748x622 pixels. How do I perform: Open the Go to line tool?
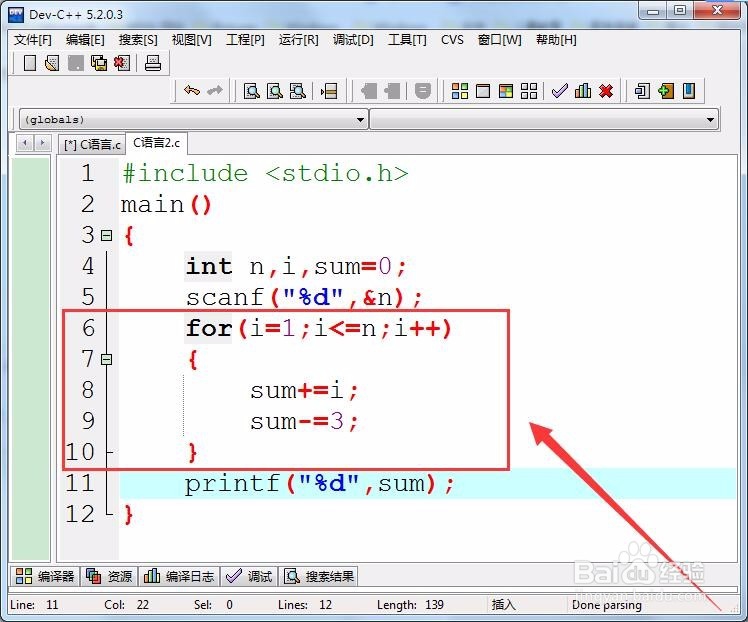329,91
